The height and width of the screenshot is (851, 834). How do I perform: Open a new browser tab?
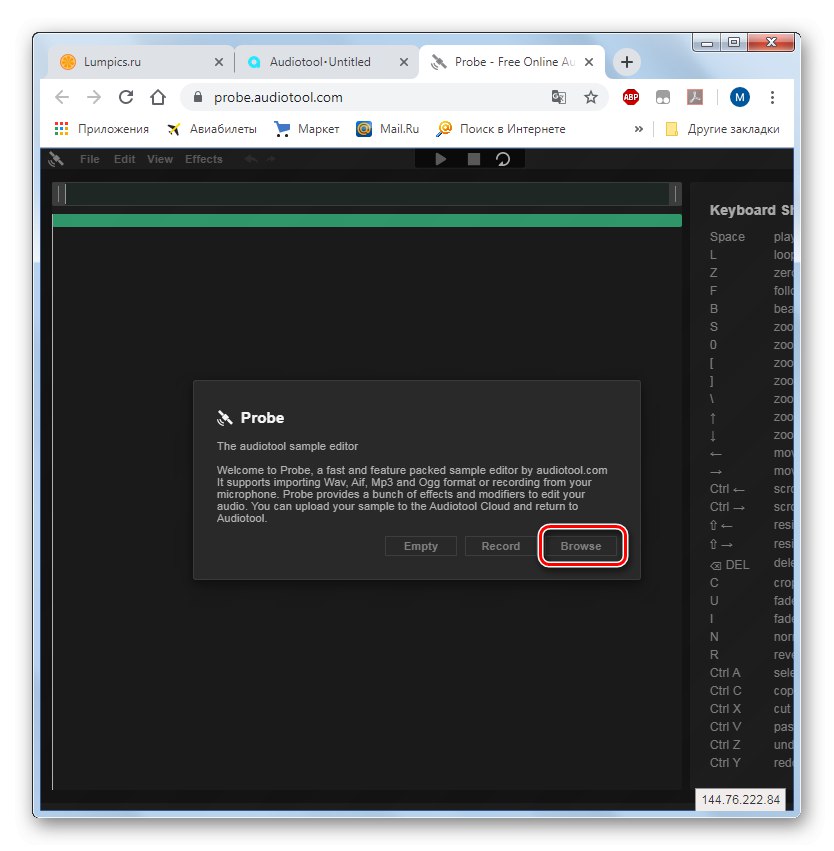click(627, 62)
